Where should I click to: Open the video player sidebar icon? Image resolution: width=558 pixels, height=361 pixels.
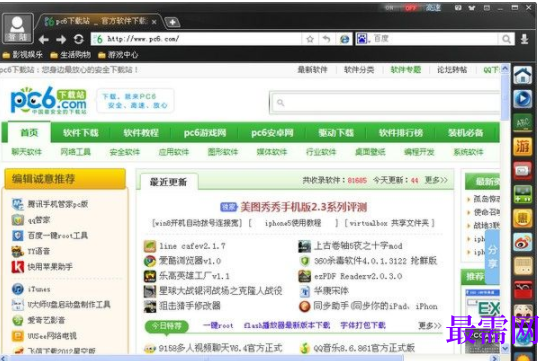(x=522, y=99)
